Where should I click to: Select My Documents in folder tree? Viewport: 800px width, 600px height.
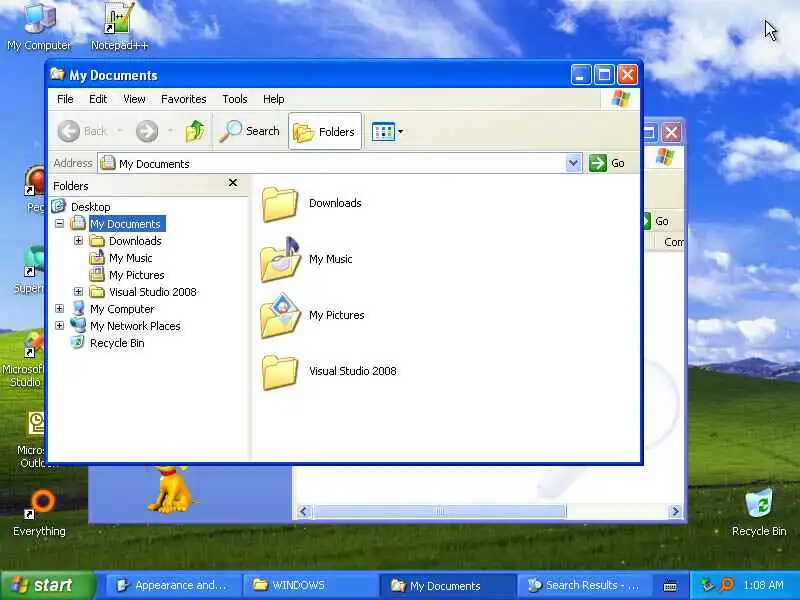coord(126,223)
